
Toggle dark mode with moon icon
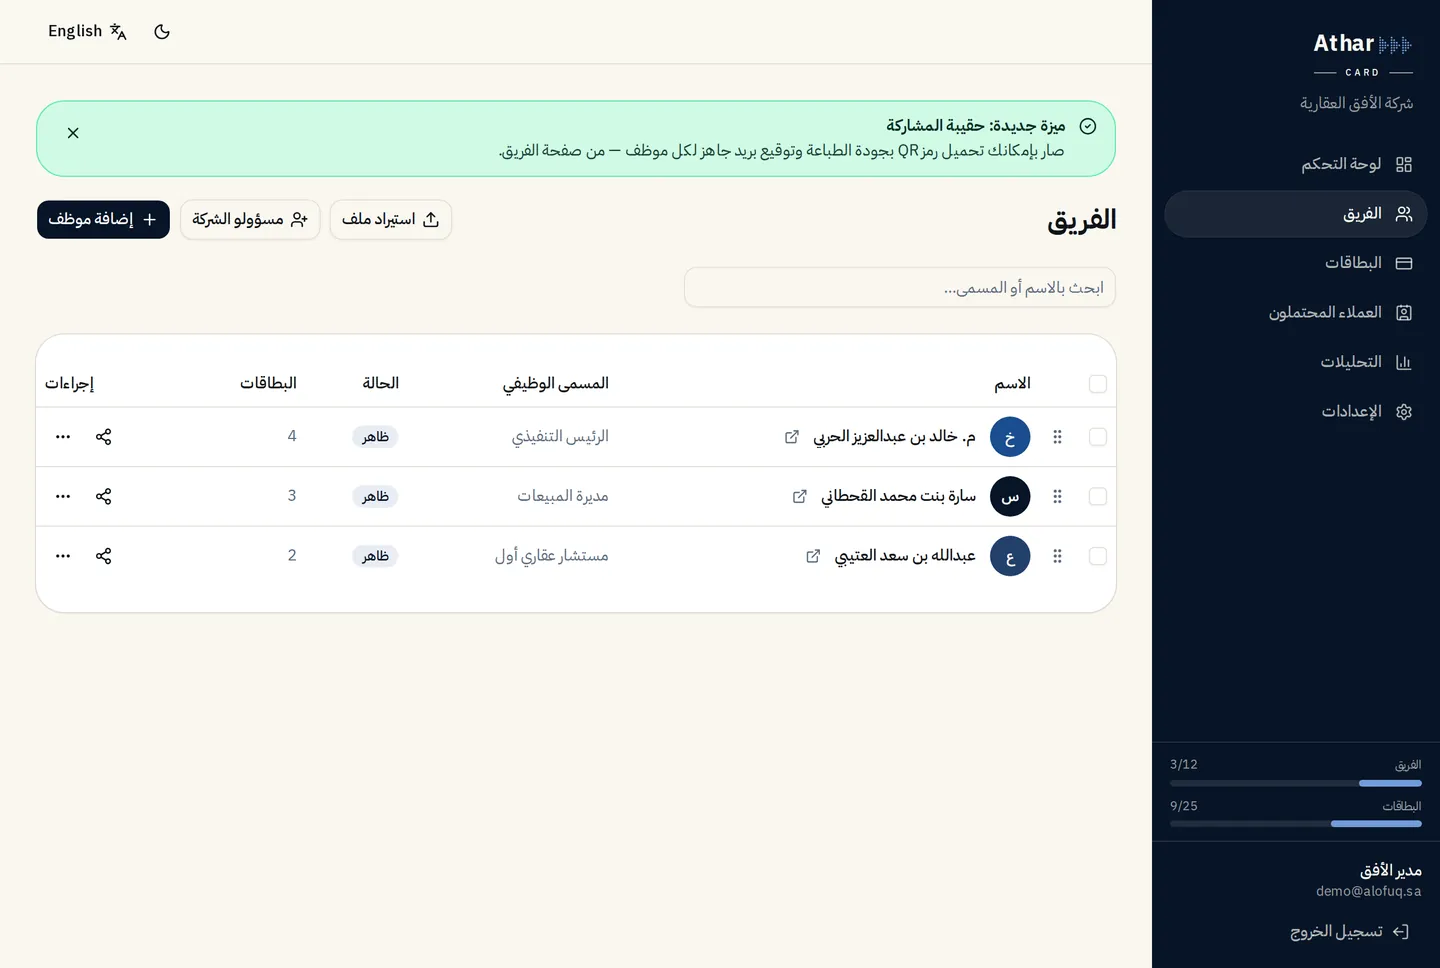click(162, 32)
